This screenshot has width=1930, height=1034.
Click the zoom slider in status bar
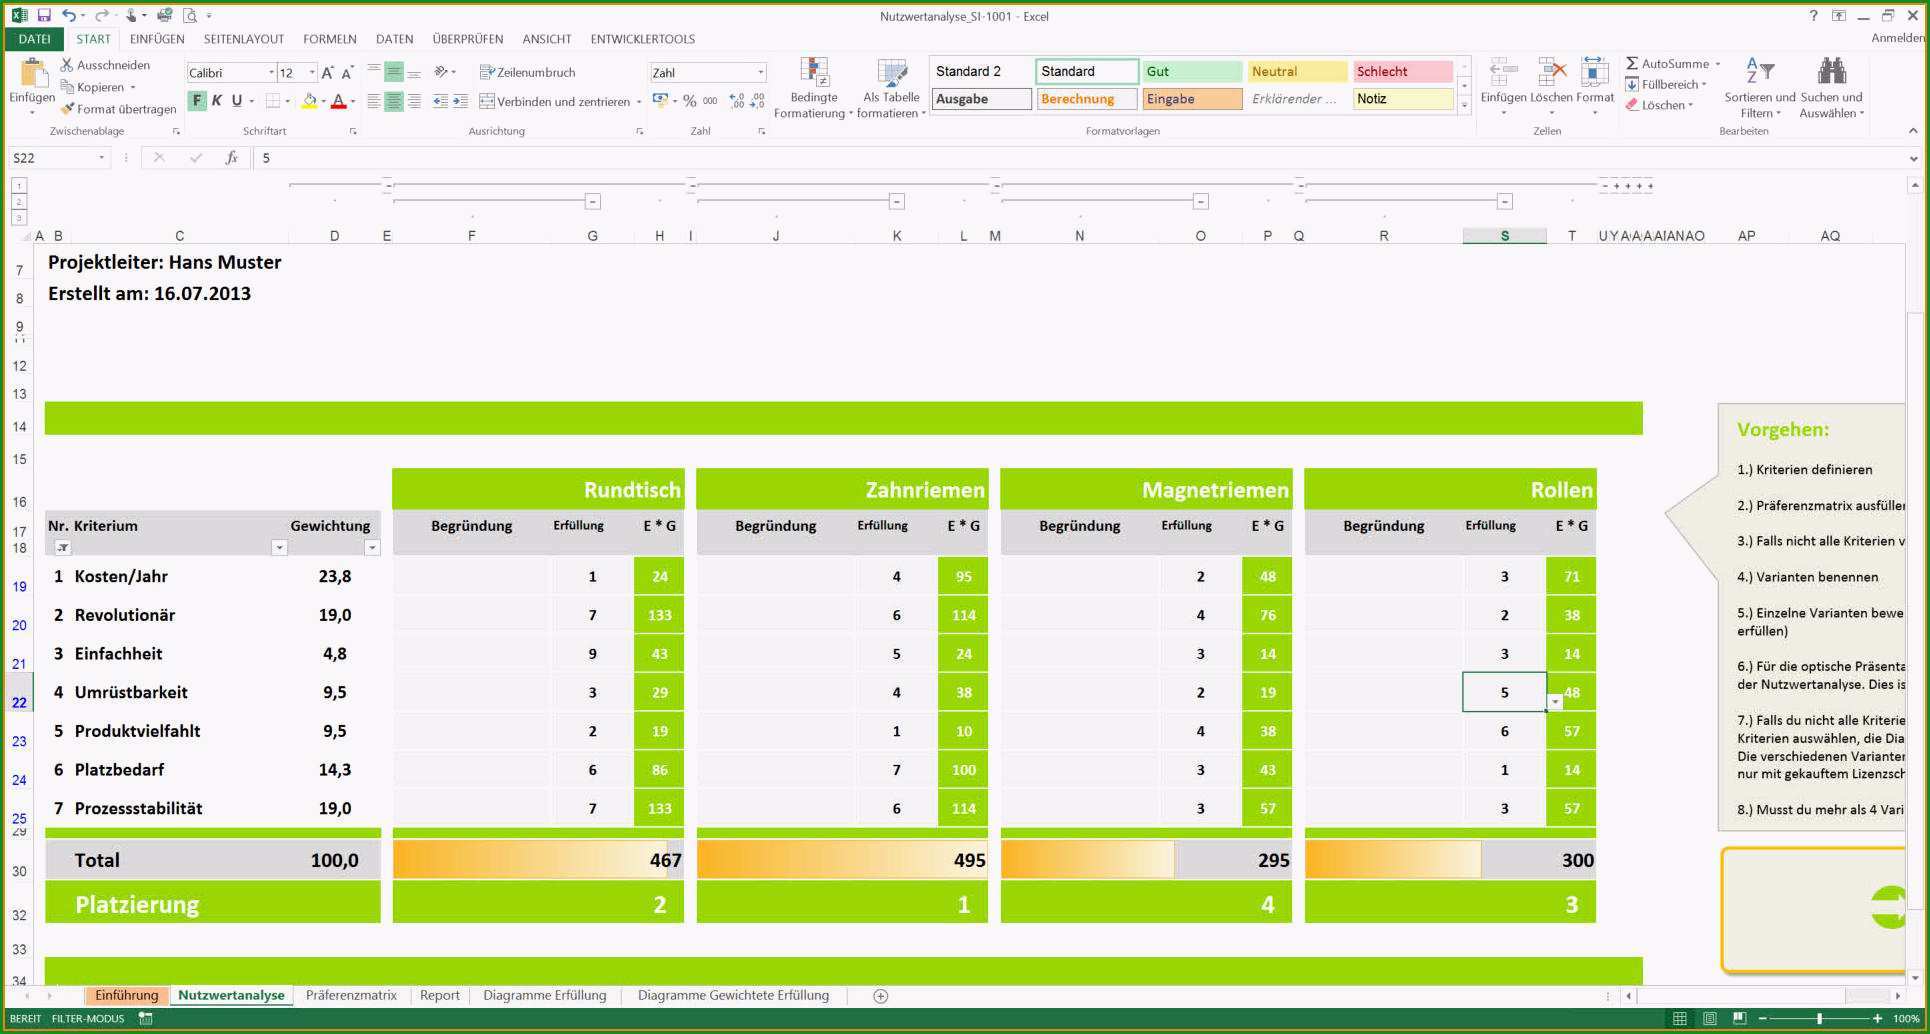[1819, 1019]
